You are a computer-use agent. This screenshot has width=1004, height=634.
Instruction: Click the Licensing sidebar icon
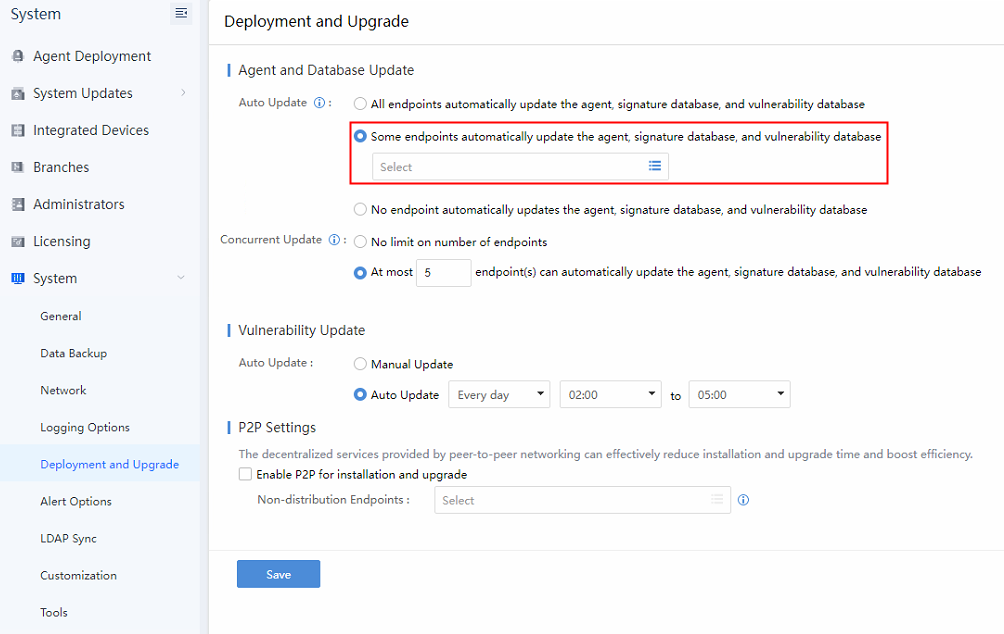pyautogui.click(x=18, y=242)
